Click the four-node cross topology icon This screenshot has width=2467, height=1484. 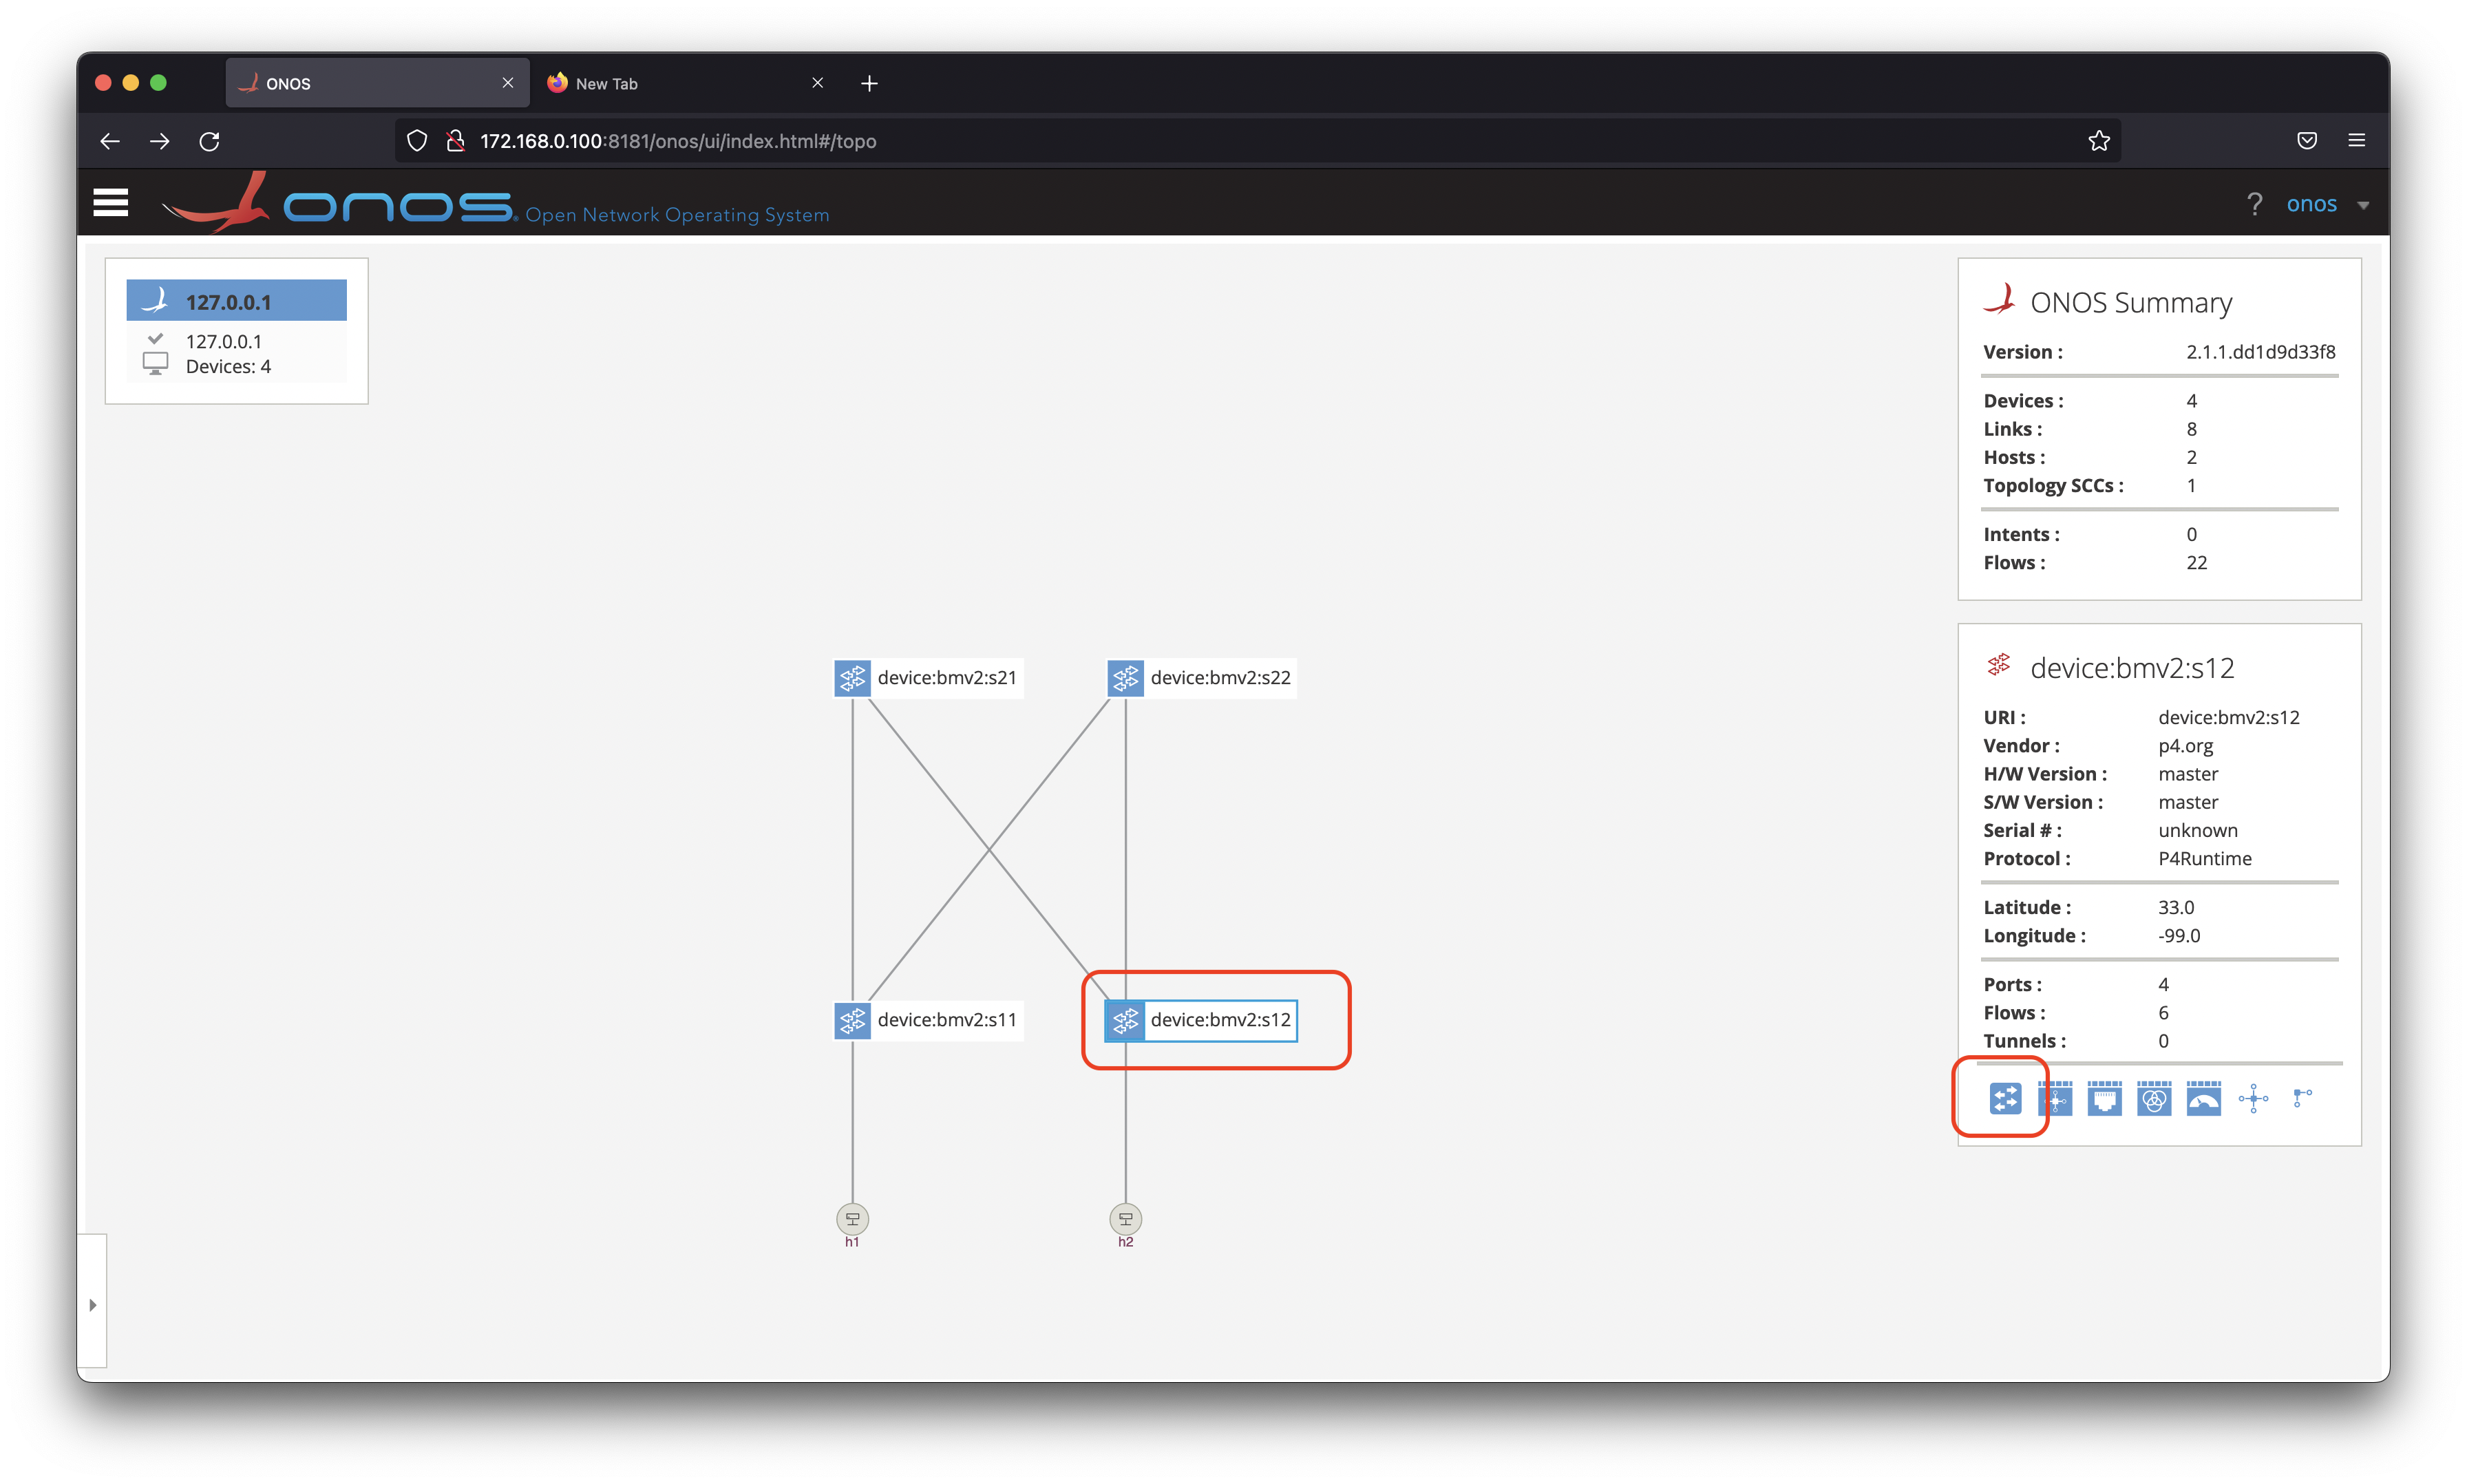pos(2253,1098)
